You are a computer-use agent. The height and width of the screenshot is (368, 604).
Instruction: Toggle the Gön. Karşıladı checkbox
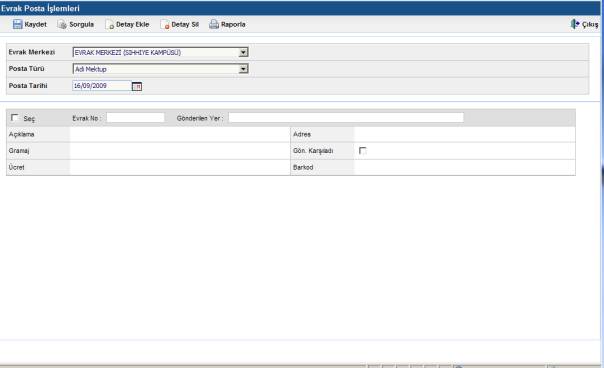[x=362, y=151]
